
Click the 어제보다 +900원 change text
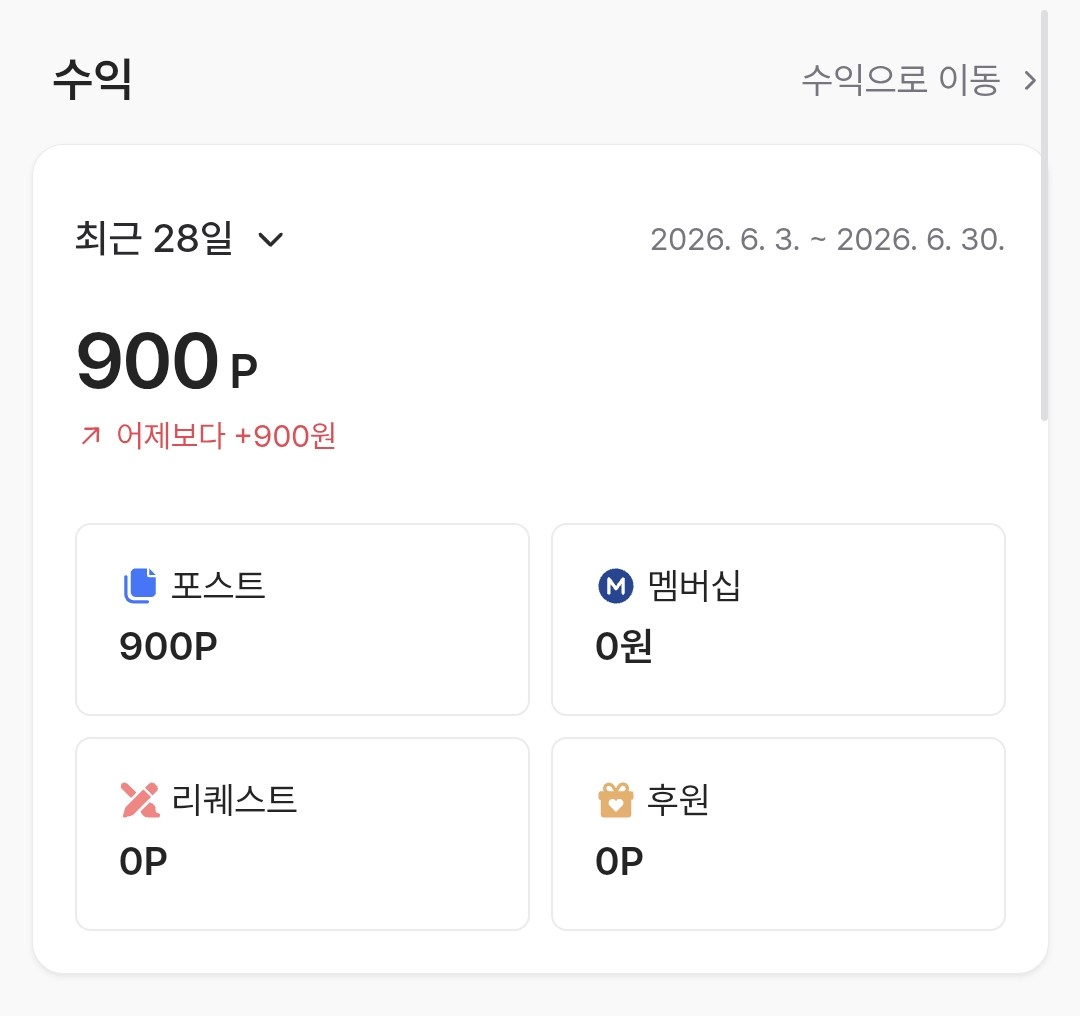226,436
